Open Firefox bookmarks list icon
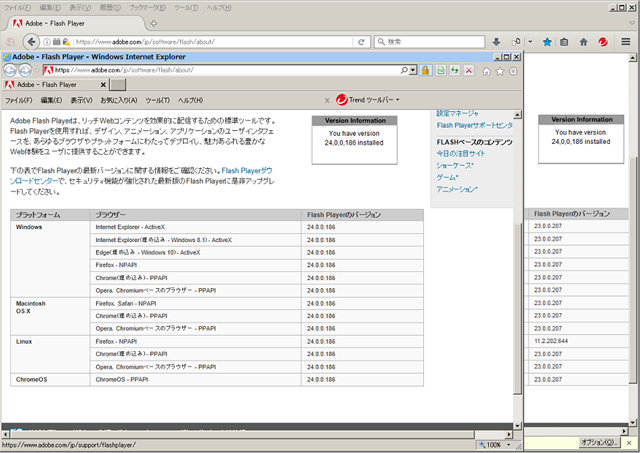This screenshot has height=453, width=640. click(564, 42)
